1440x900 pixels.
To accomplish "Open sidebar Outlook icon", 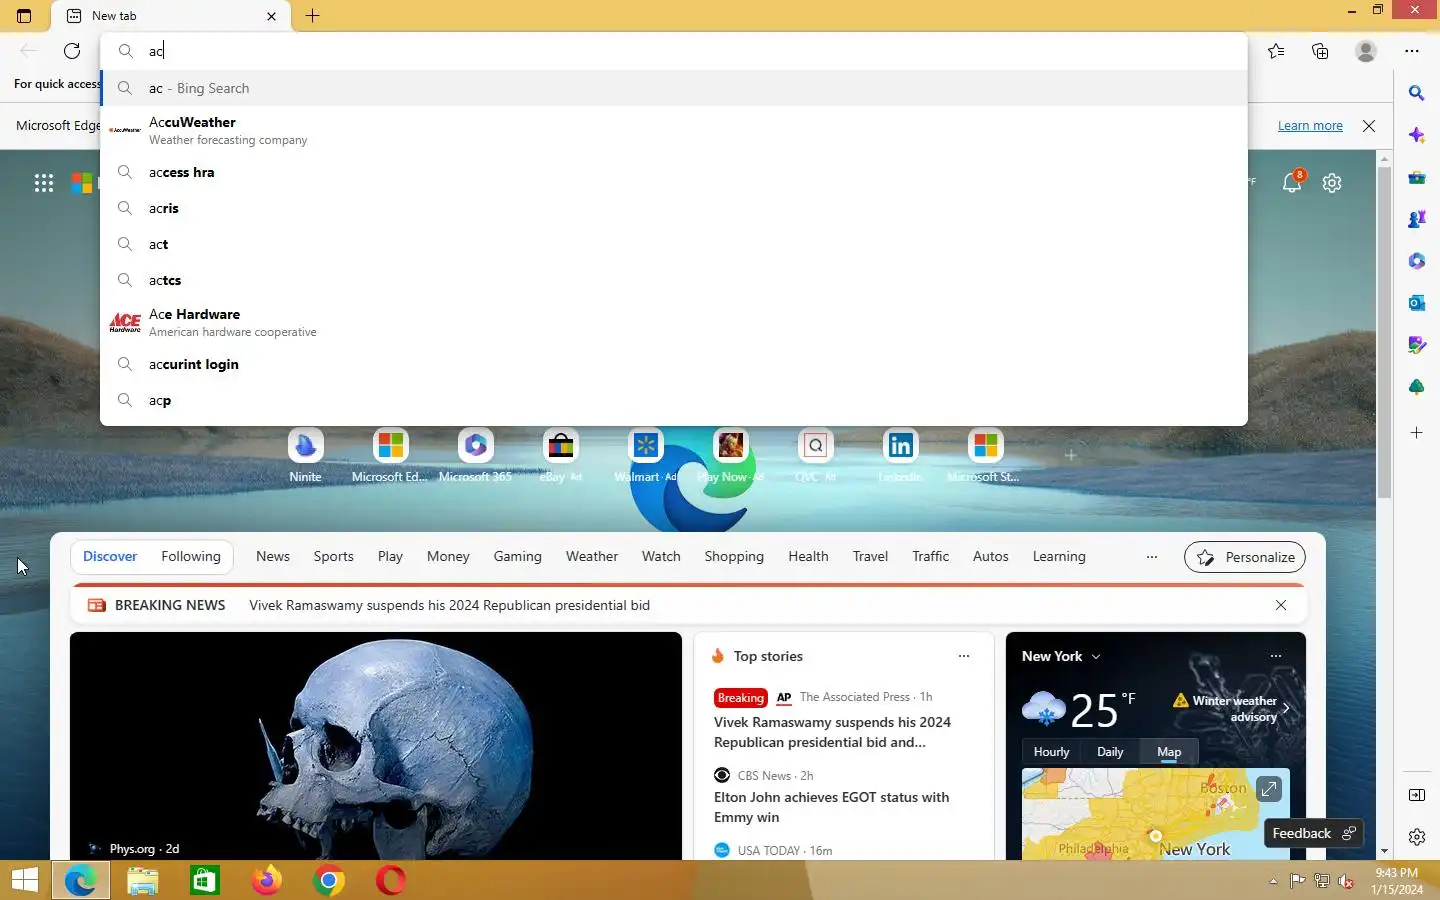I will coord(1416,303).
